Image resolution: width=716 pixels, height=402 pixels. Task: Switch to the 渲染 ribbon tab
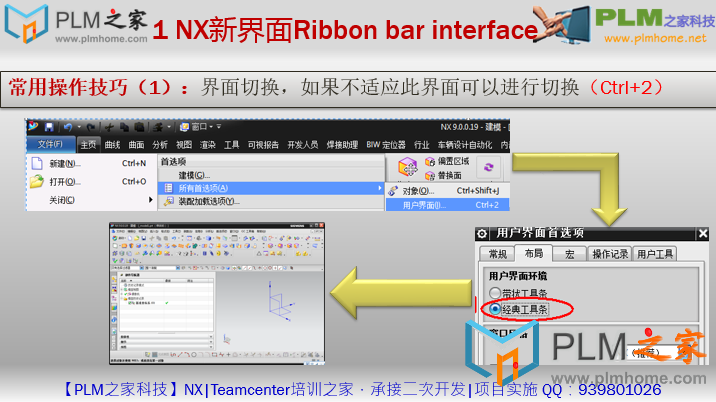(x=207, y=145)
